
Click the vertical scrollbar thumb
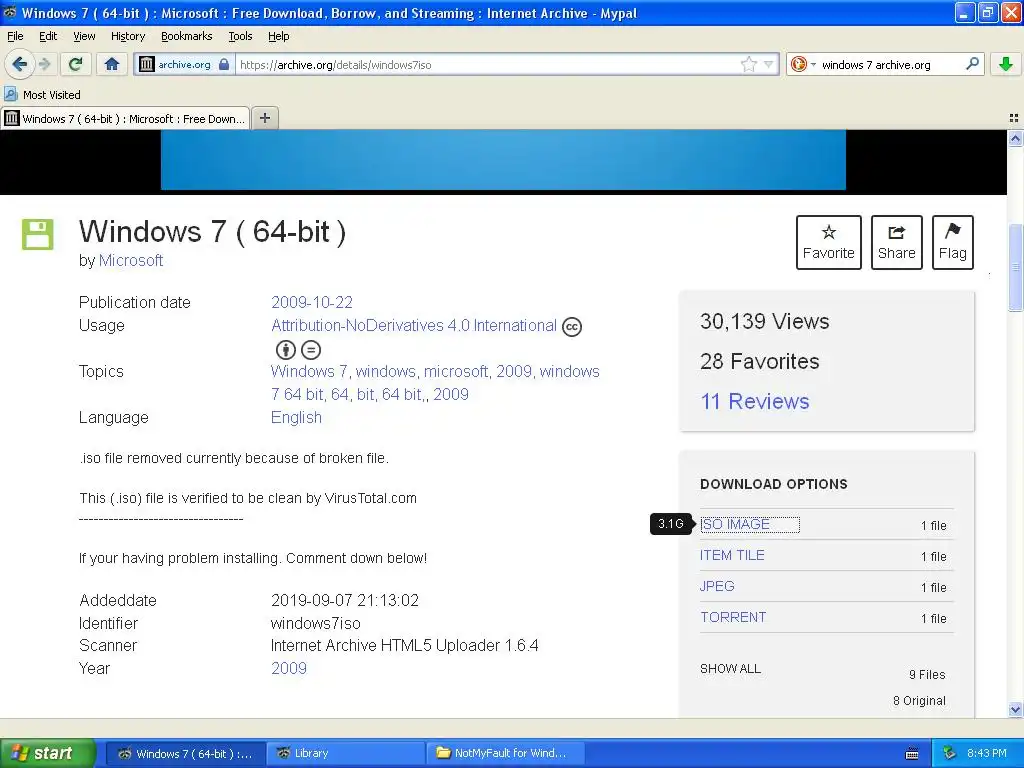[x=1015, y=268]
